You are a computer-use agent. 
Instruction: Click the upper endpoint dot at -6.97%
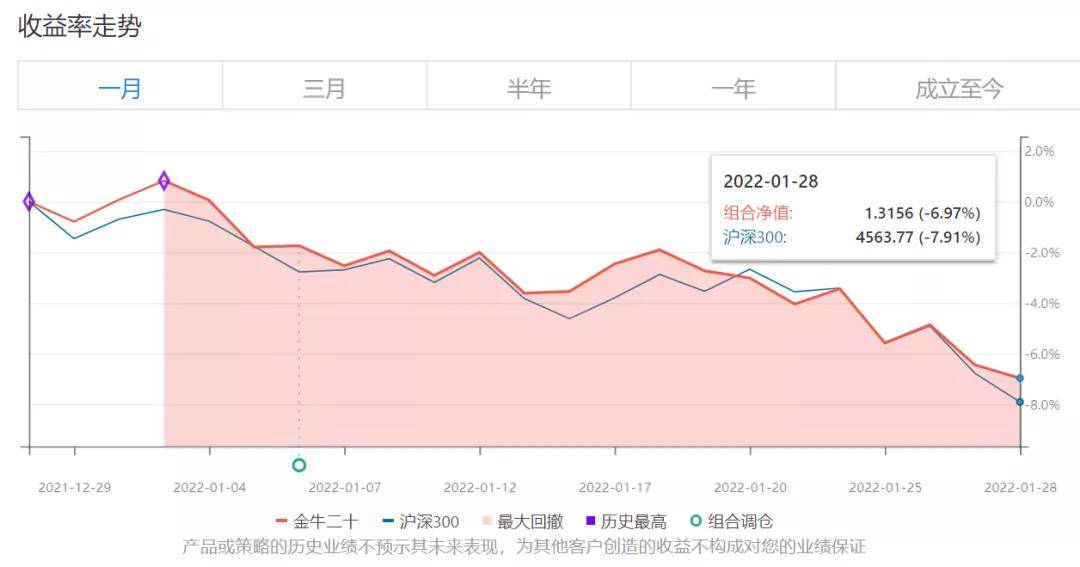click(1019, 378)
